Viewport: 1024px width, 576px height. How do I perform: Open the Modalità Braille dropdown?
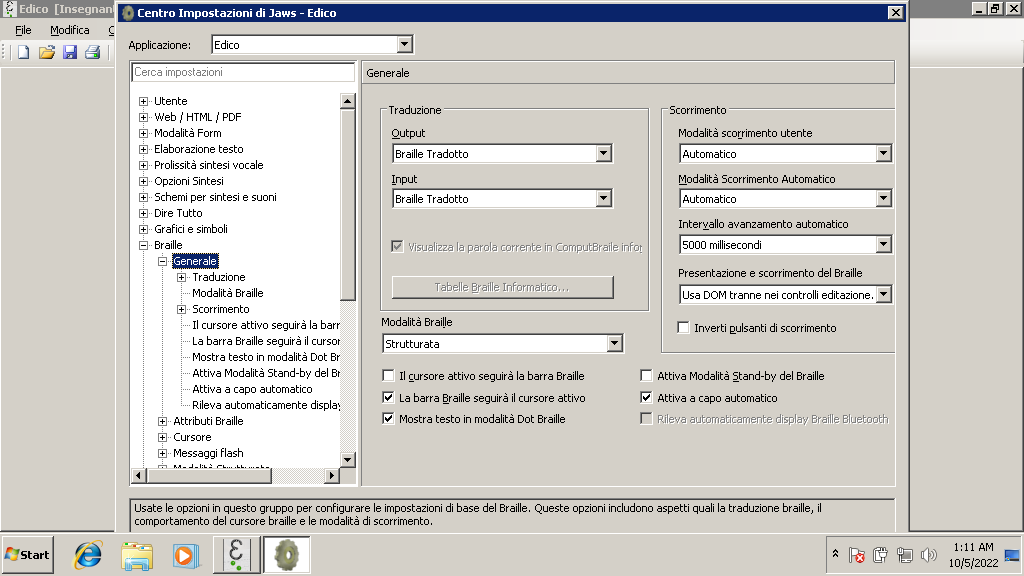pos(615,344)
